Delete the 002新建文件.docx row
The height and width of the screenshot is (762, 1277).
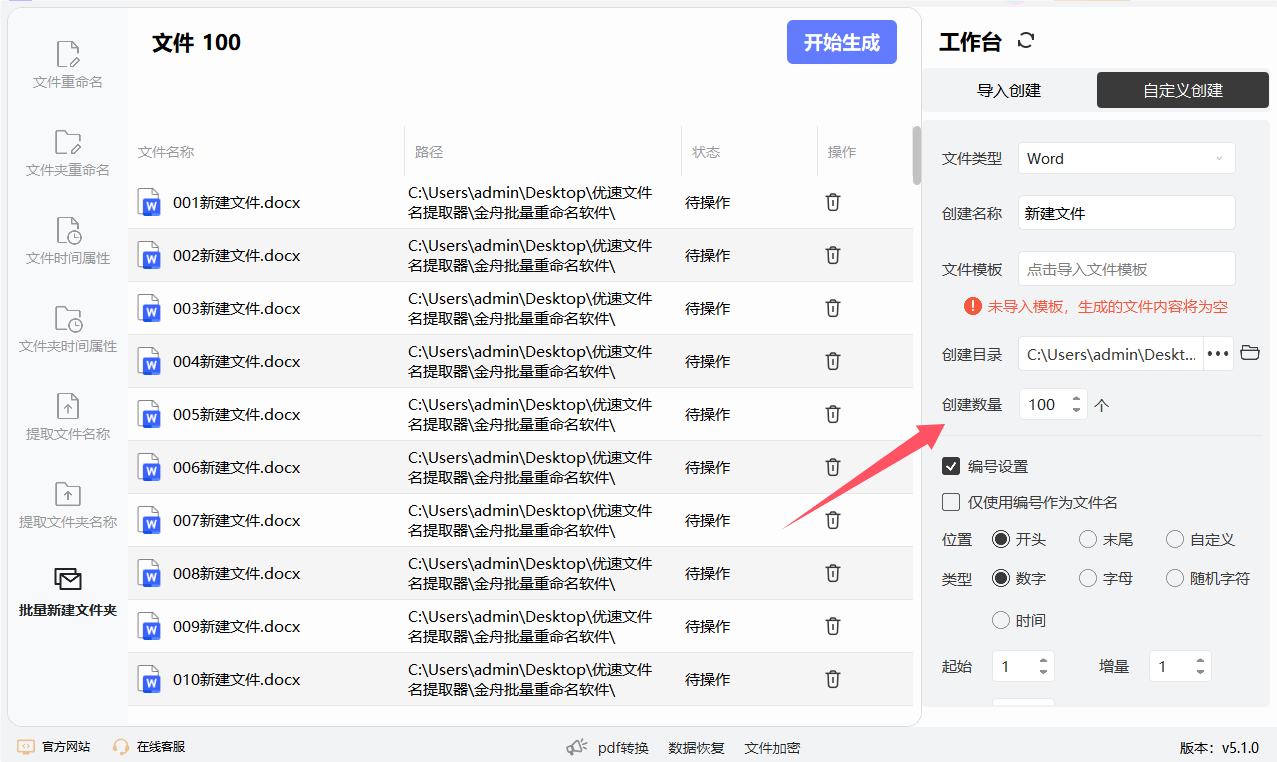[832, 255]
